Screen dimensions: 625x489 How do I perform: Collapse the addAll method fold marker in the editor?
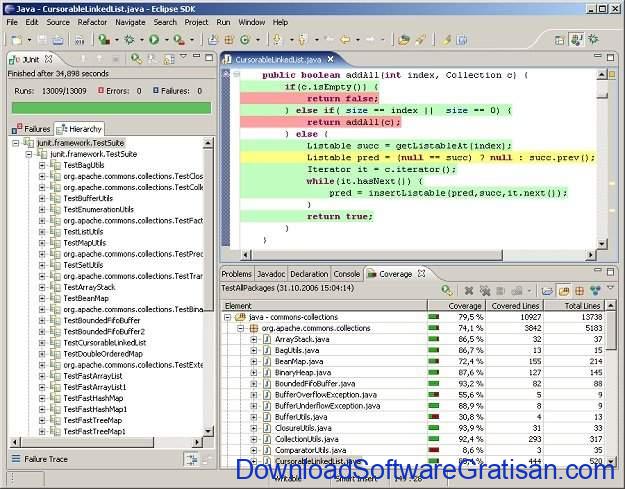[237, 75]
